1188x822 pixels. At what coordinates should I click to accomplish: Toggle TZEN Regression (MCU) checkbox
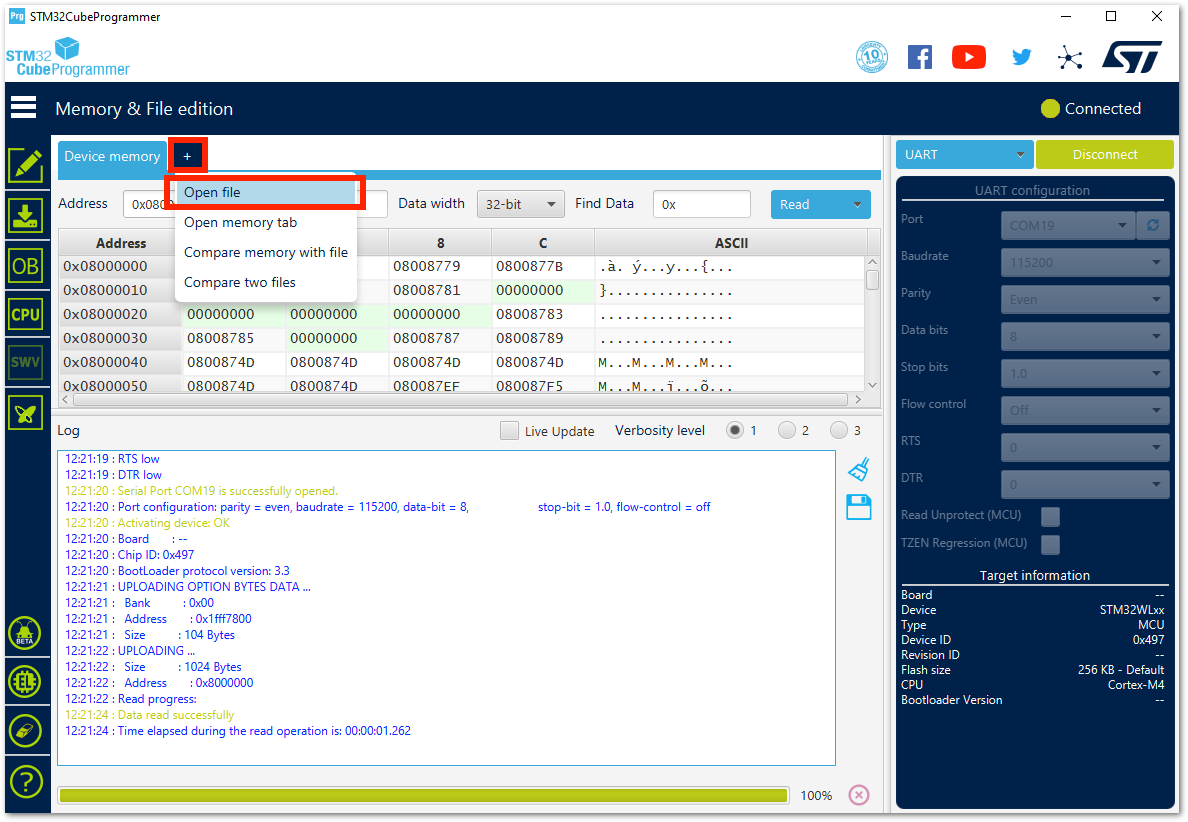tap(1050, 544)
